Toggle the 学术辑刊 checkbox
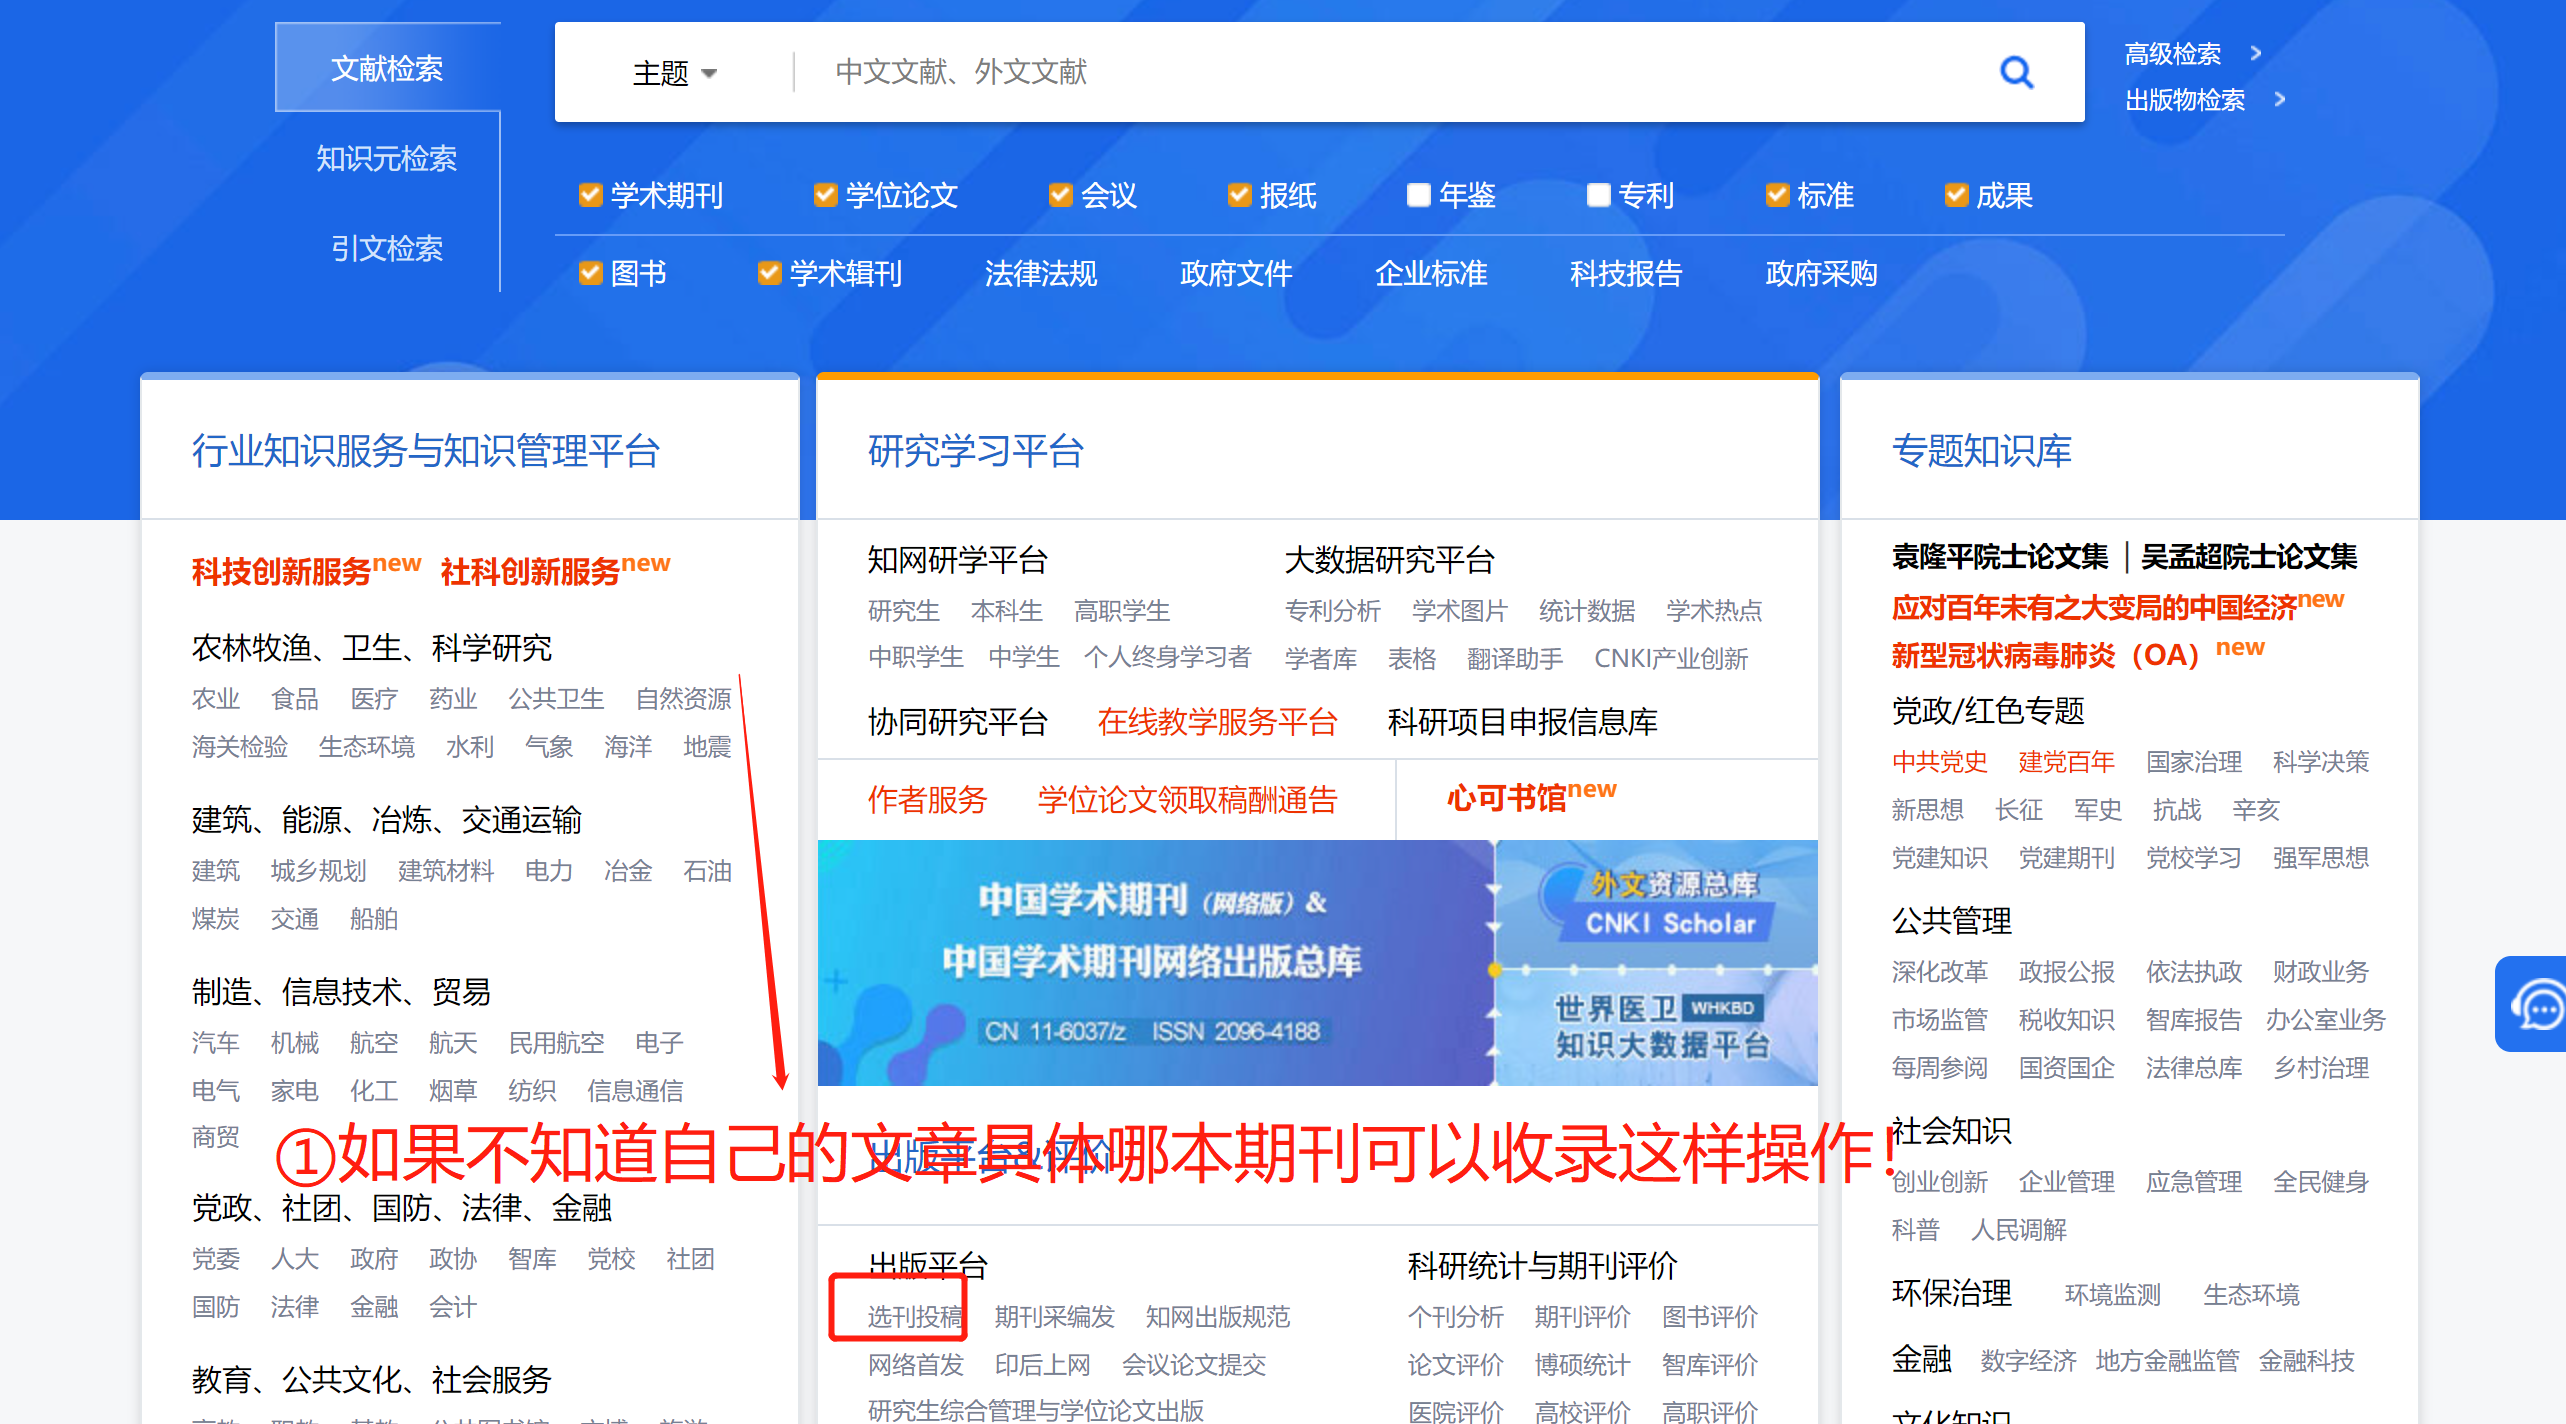2566x1424 pixels. 769,273
